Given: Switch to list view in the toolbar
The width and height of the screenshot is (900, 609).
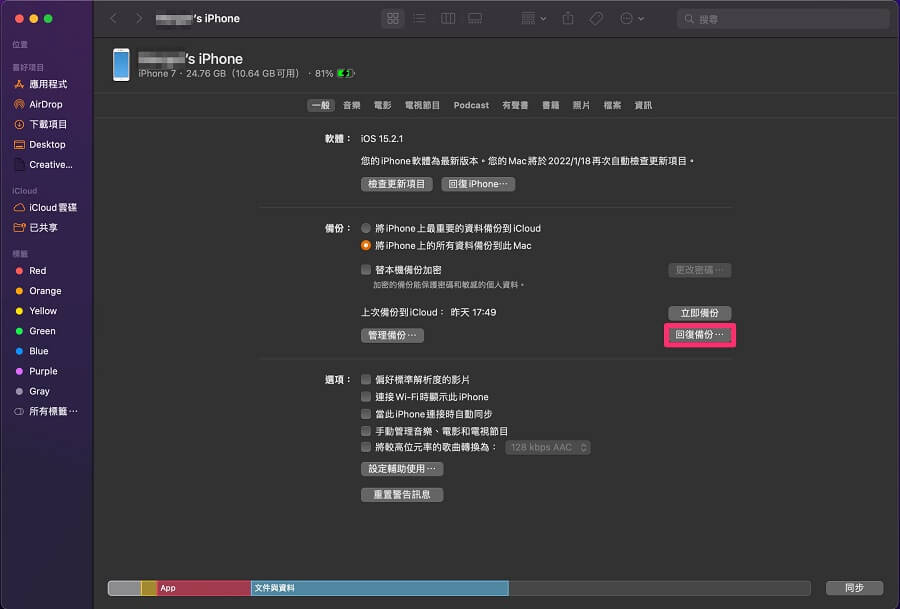Looking at the screenshot, I should tap(420, 18).
